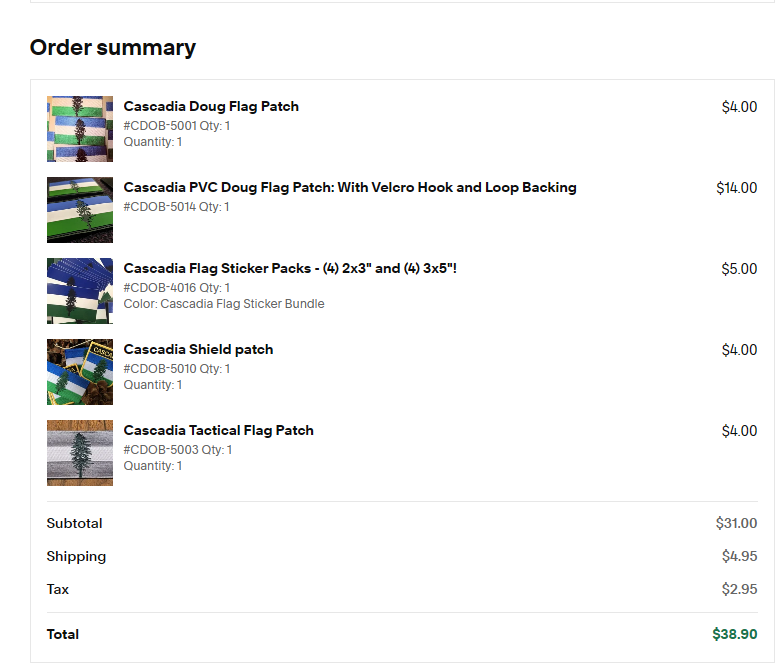Select the $5.00 sticker pack price

coord(739,269)
